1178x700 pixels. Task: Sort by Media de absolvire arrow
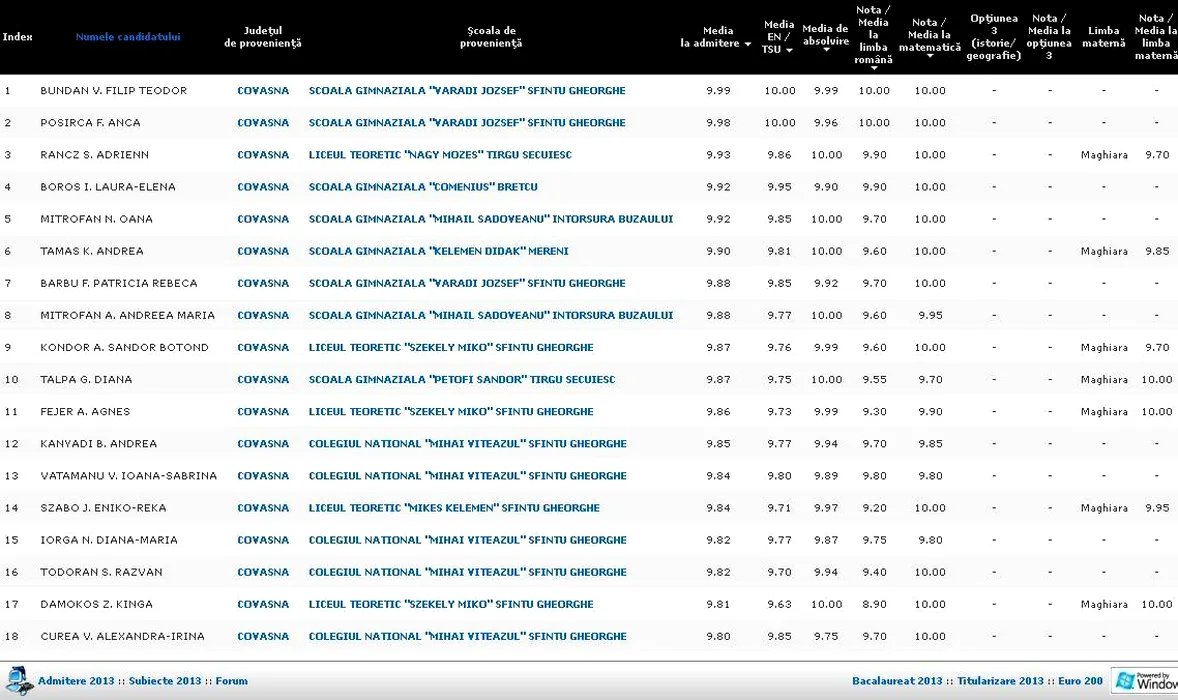(x=826, y=50)
